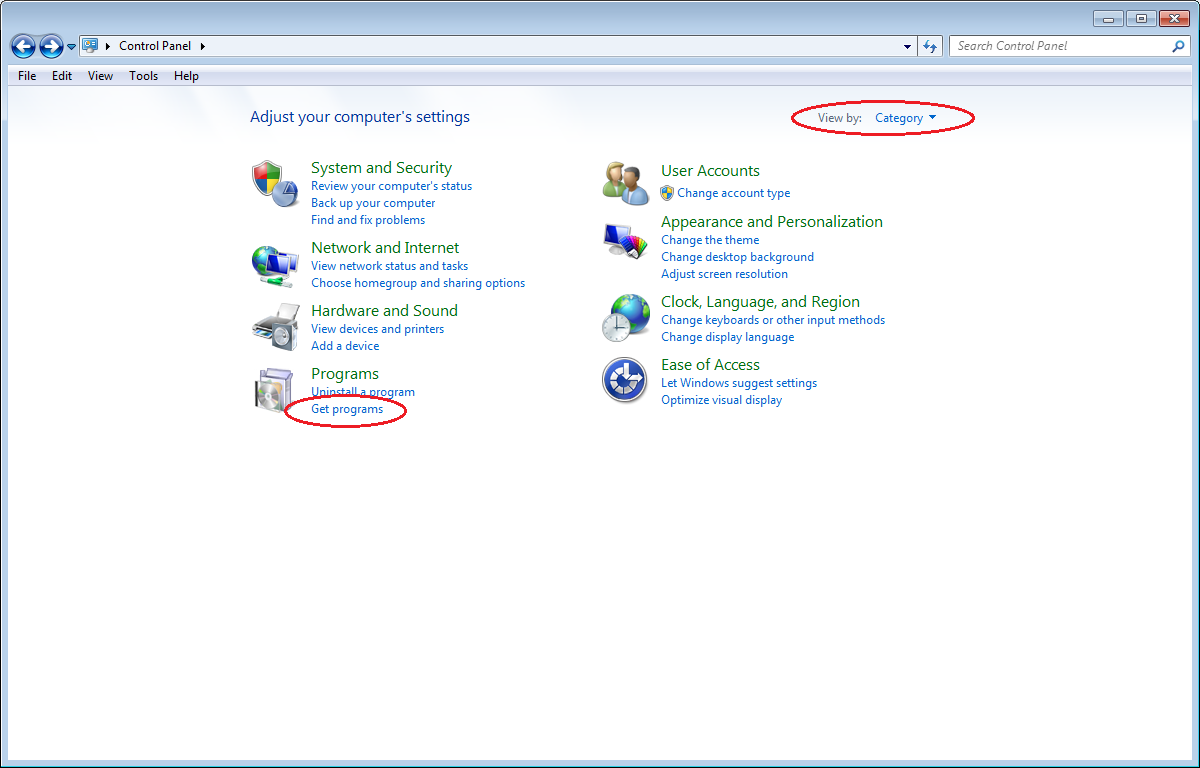
Task: Click the refresh button beside address bar
Action: coord(931,46)
